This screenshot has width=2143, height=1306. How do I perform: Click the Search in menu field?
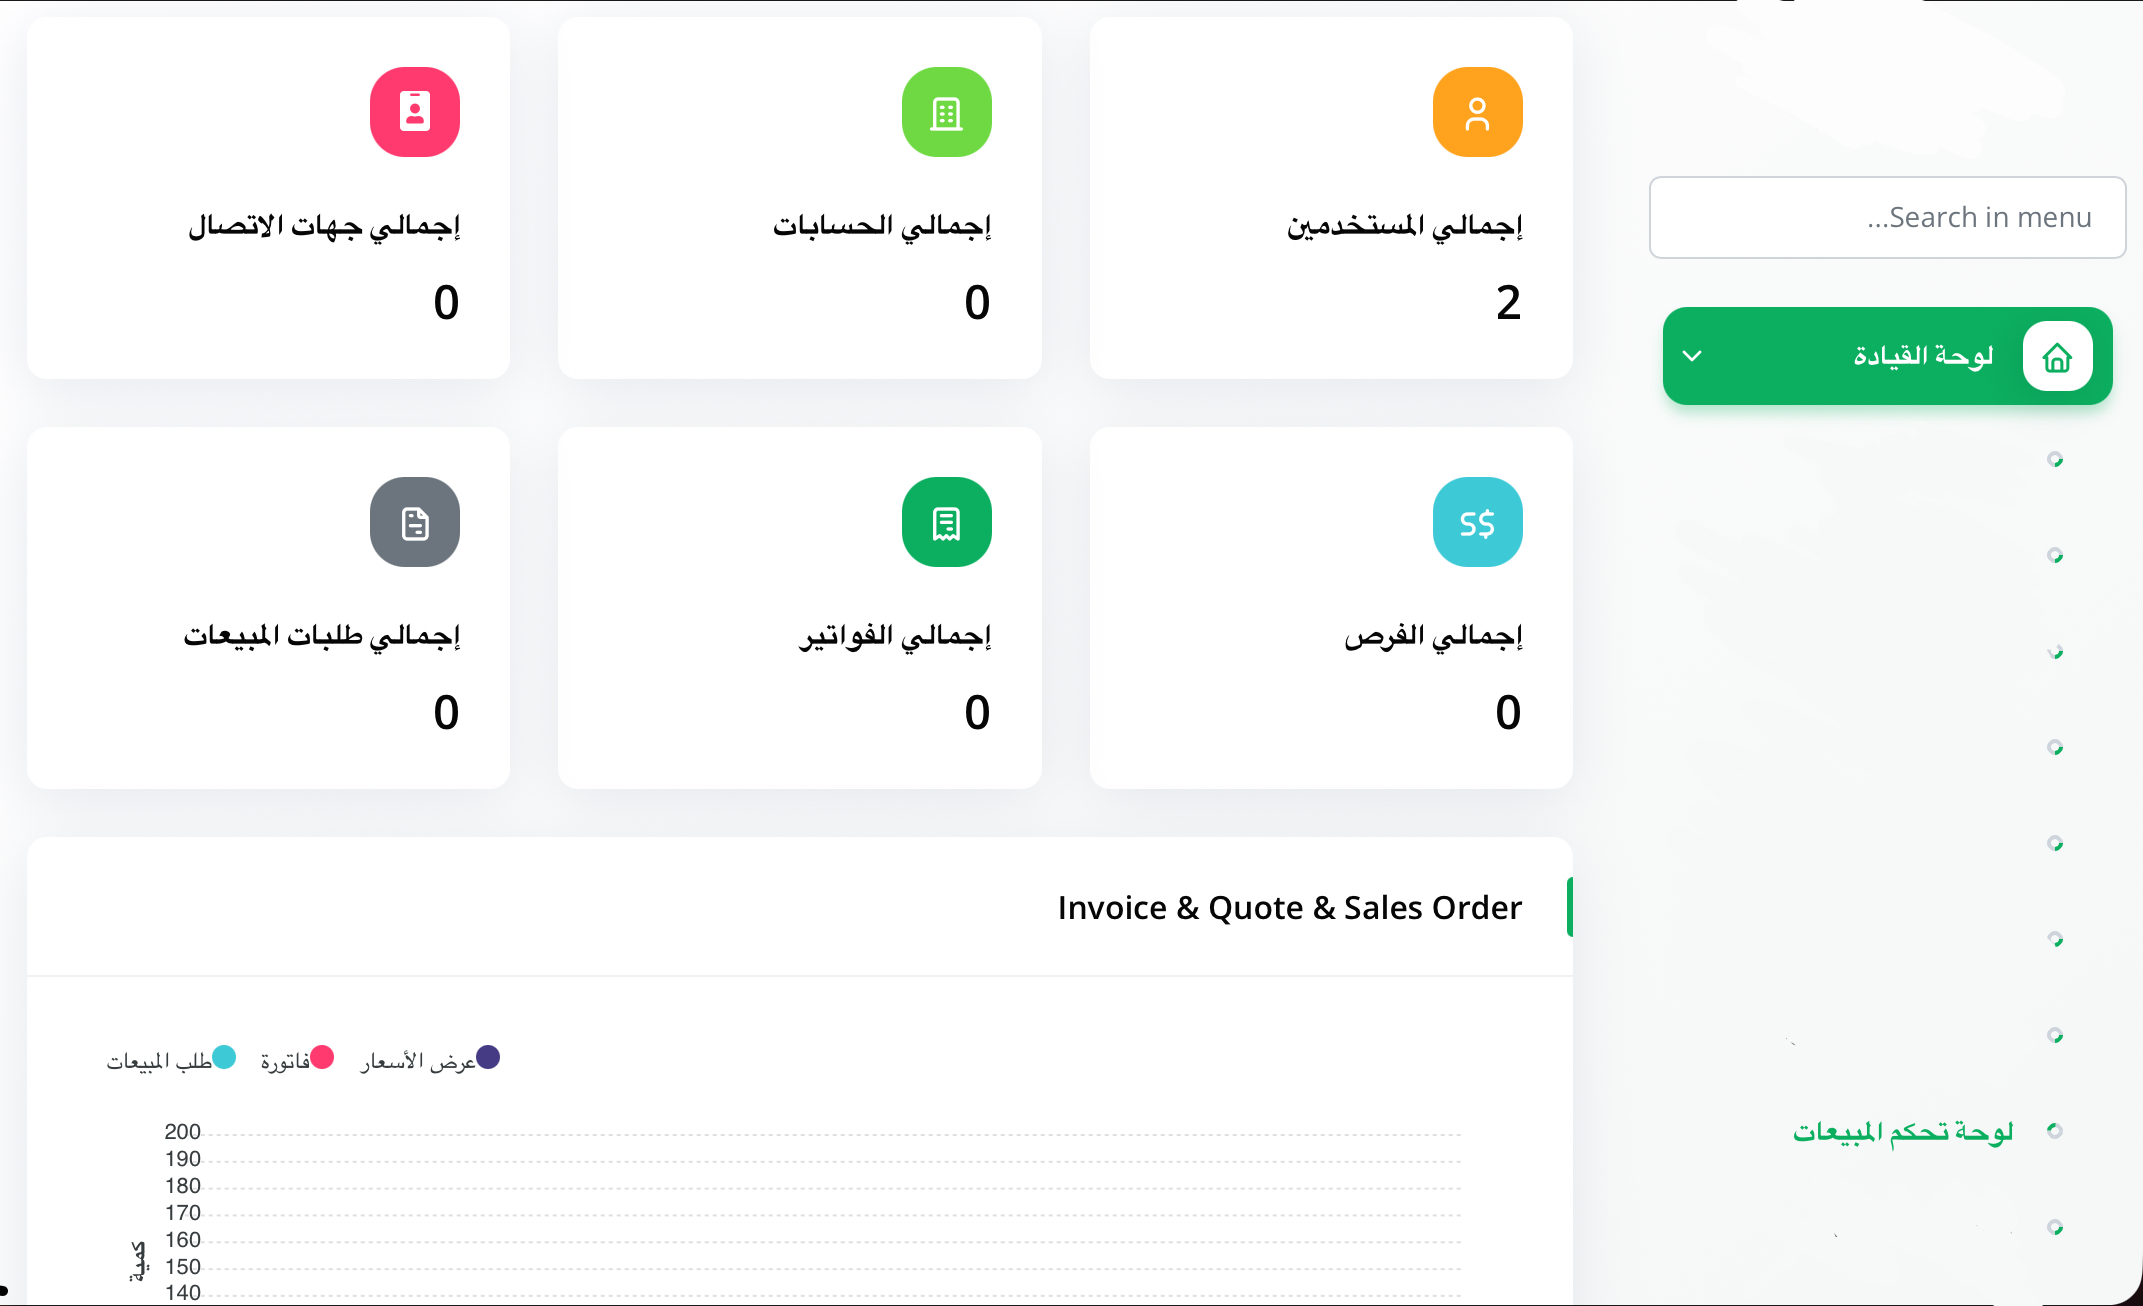[1887, 217]
